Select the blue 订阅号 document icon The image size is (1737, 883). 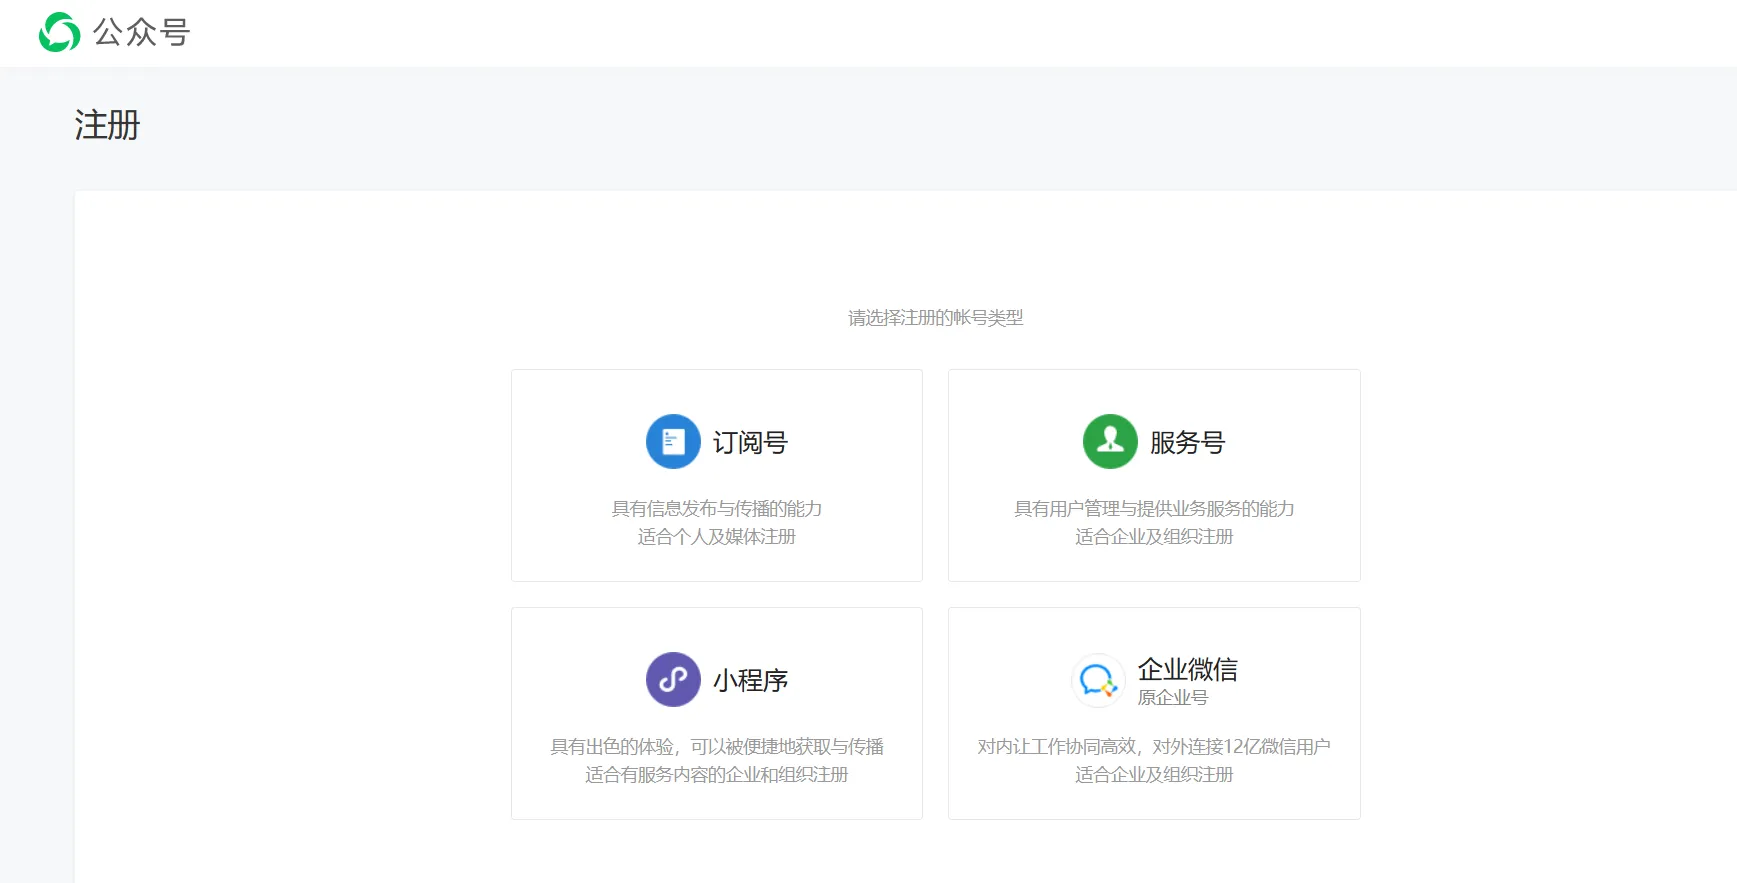(x=673, y=441)
